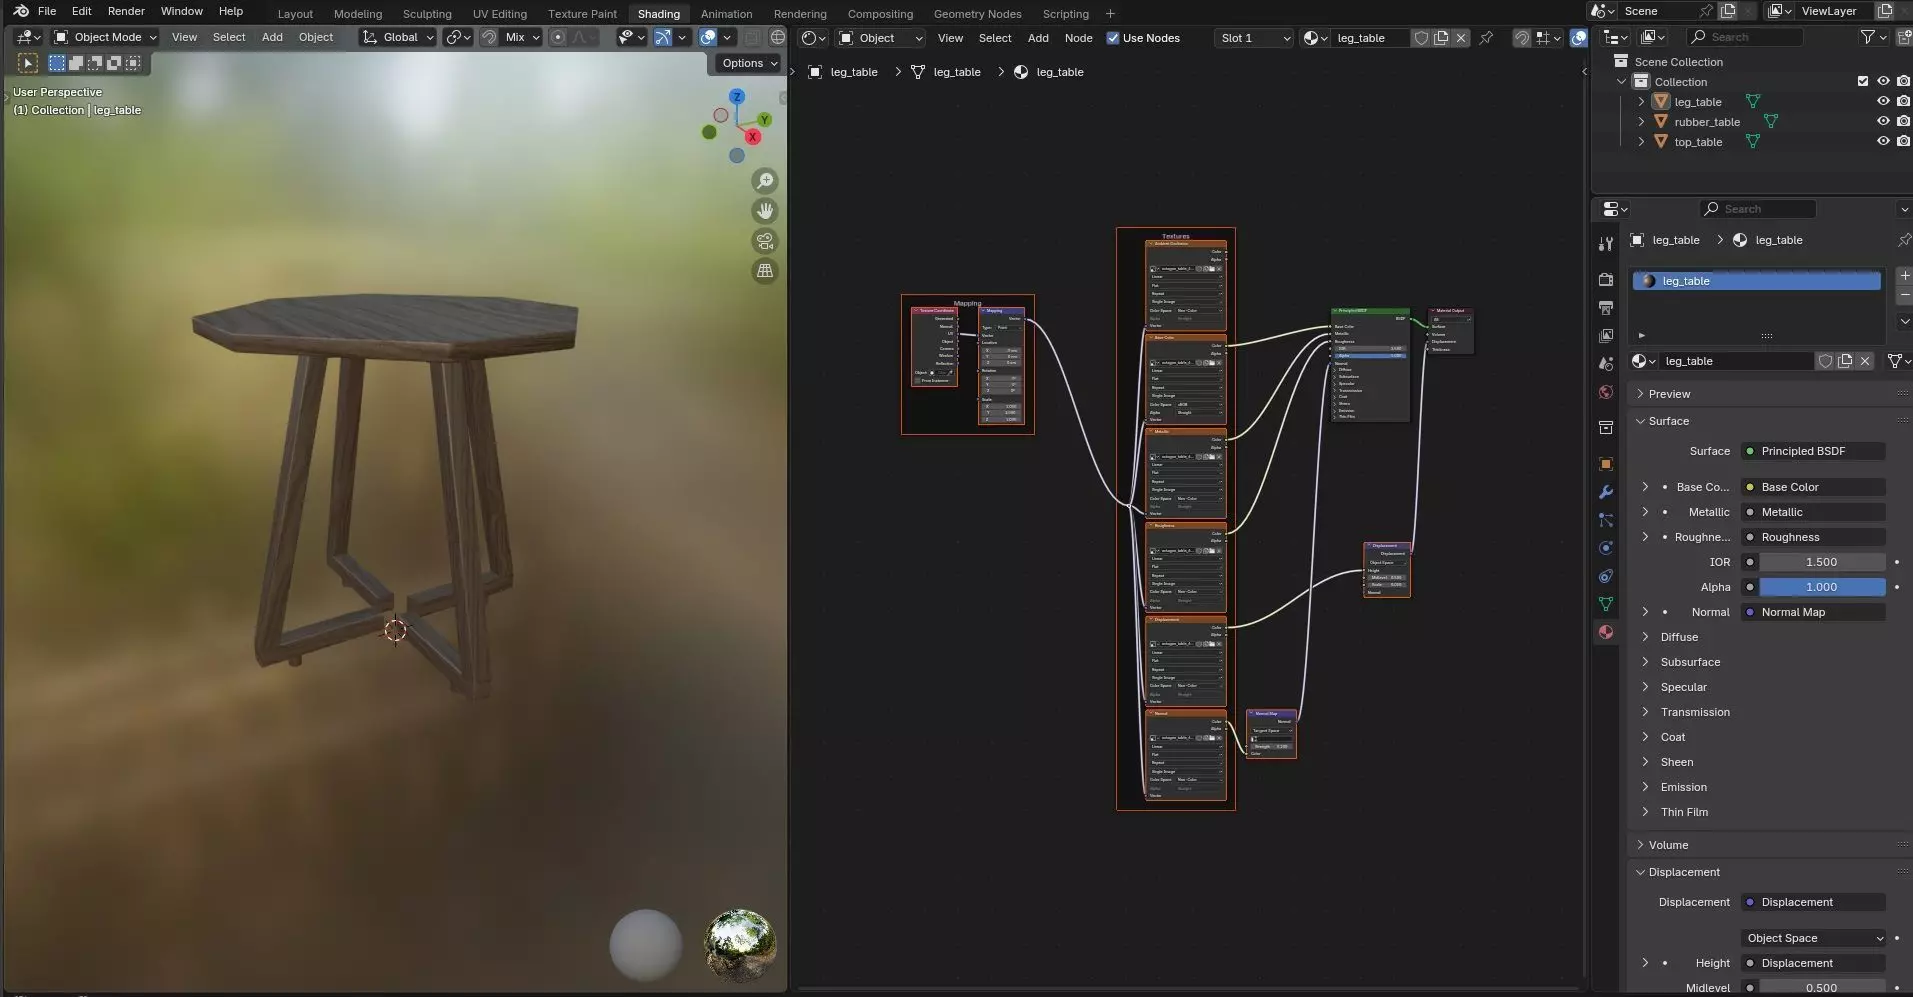Click the zoom magnifier viewport gizmo
The height and width of the screenshot is (997, 1913).
coord(765,181)
